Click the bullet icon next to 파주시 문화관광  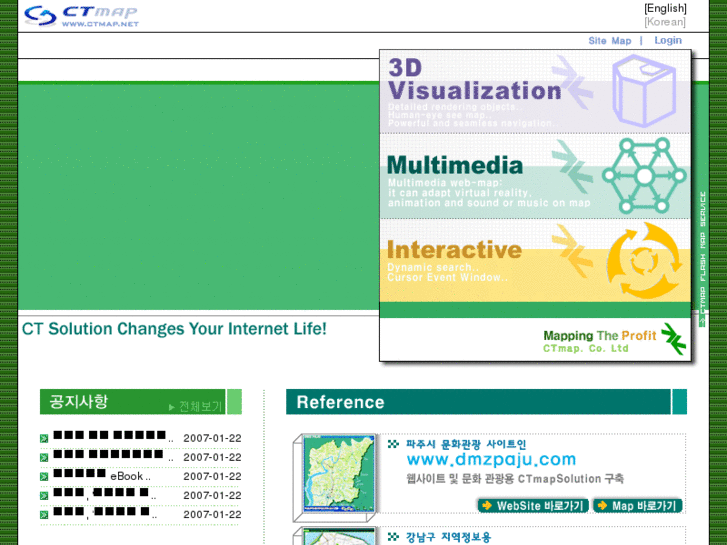[393, 444]
